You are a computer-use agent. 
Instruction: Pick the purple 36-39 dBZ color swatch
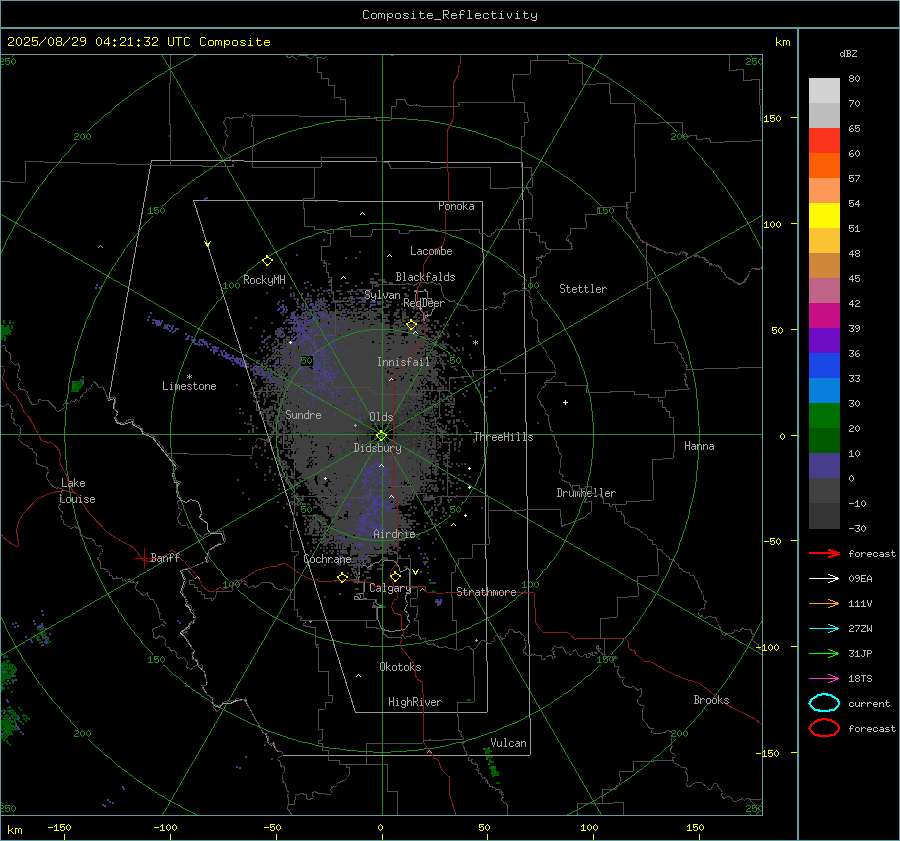[x=824, y=340]
